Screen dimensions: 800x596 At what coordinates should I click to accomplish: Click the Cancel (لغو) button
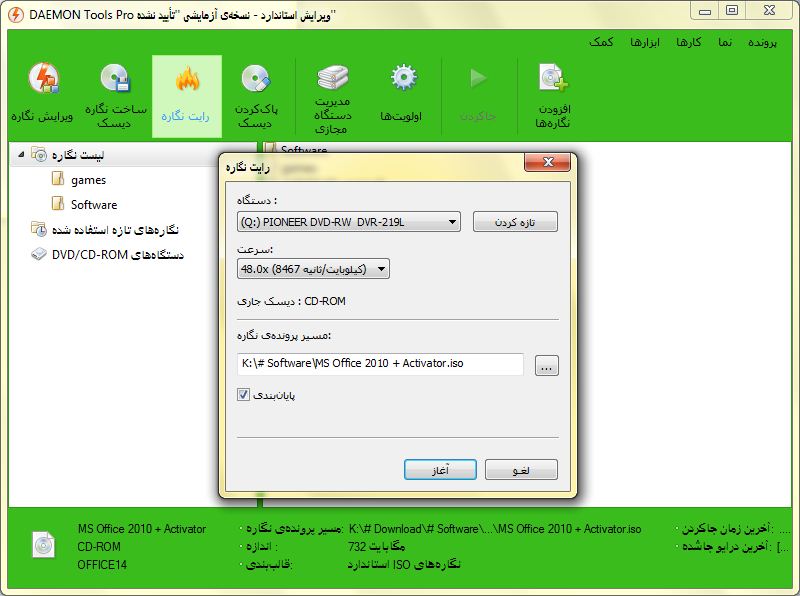(520, 469)
